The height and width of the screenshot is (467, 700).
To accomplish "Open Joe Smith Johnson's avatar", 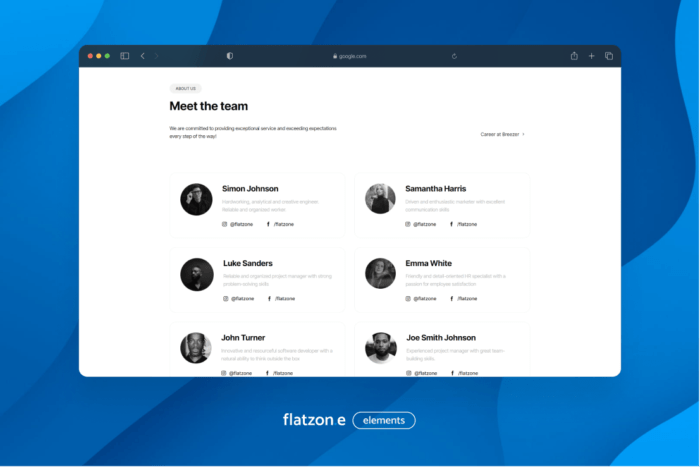I will point(380,348).
